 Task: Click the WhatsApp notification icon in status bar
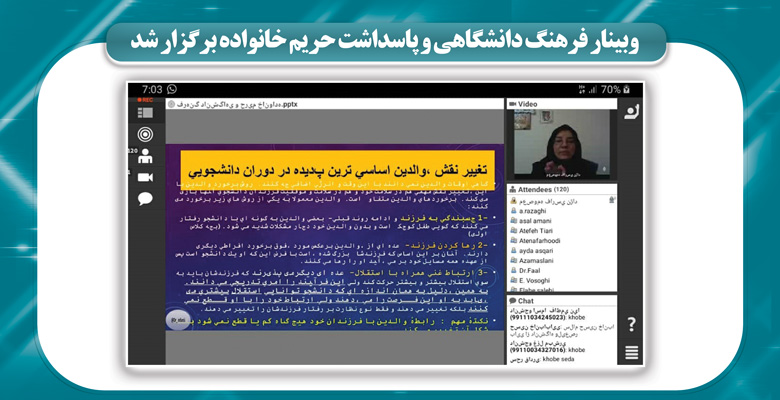point(172,90)
